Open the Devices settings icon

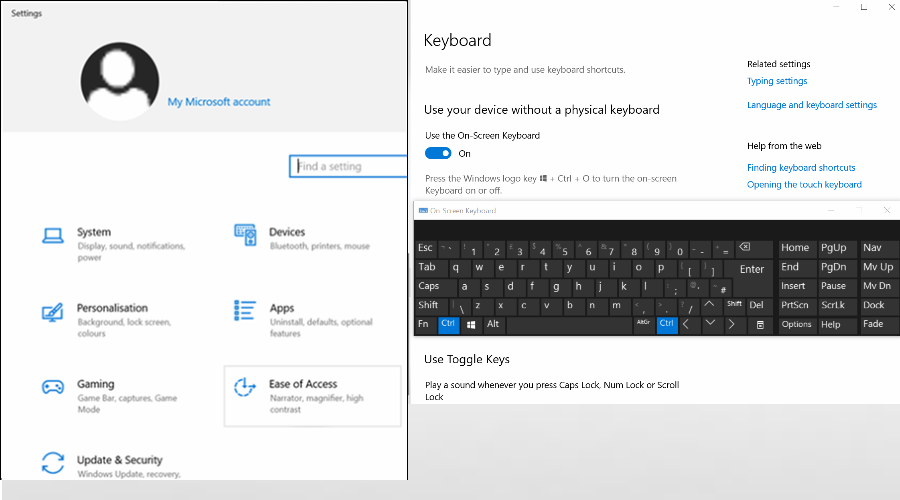245,235
